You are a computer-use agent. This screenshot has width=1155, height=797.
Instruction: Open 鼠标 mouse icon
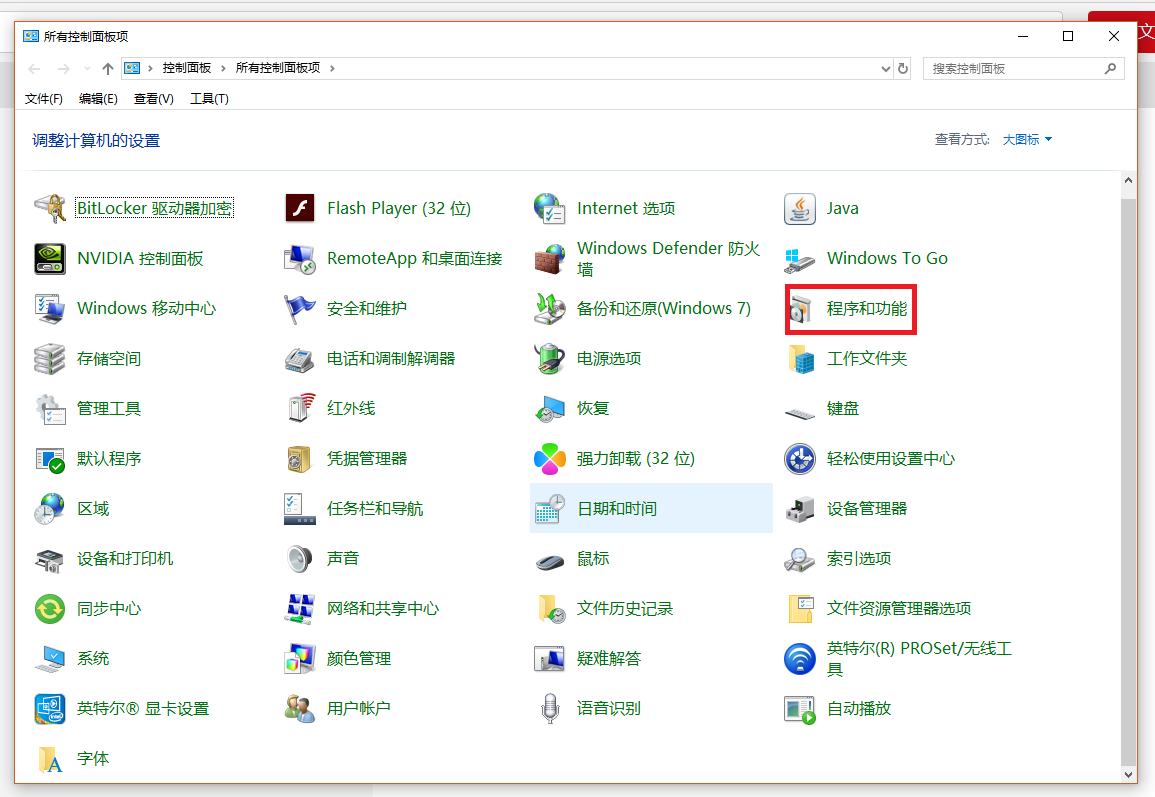coord(550,562)
